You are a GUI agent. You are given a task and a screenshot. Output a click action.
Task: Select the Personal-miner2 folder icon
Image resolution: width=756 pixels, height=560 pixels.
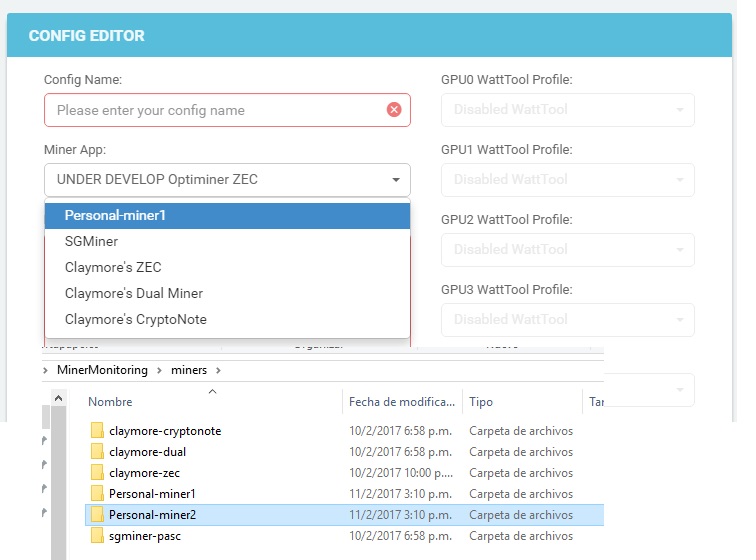click(97, 515)
